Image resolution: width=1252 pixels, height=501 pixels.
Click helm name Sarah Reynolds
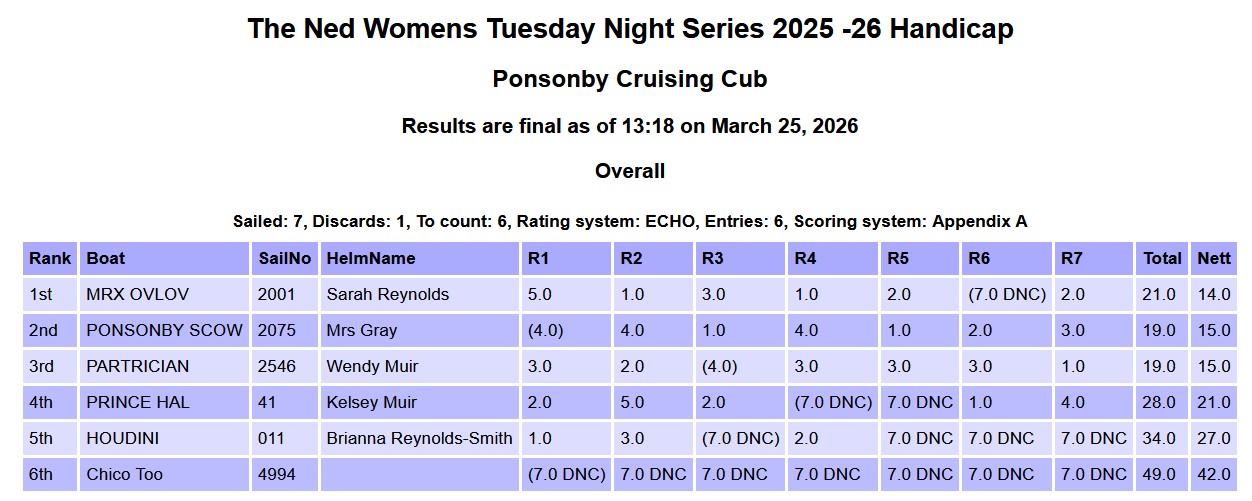[x=388, y=294]
